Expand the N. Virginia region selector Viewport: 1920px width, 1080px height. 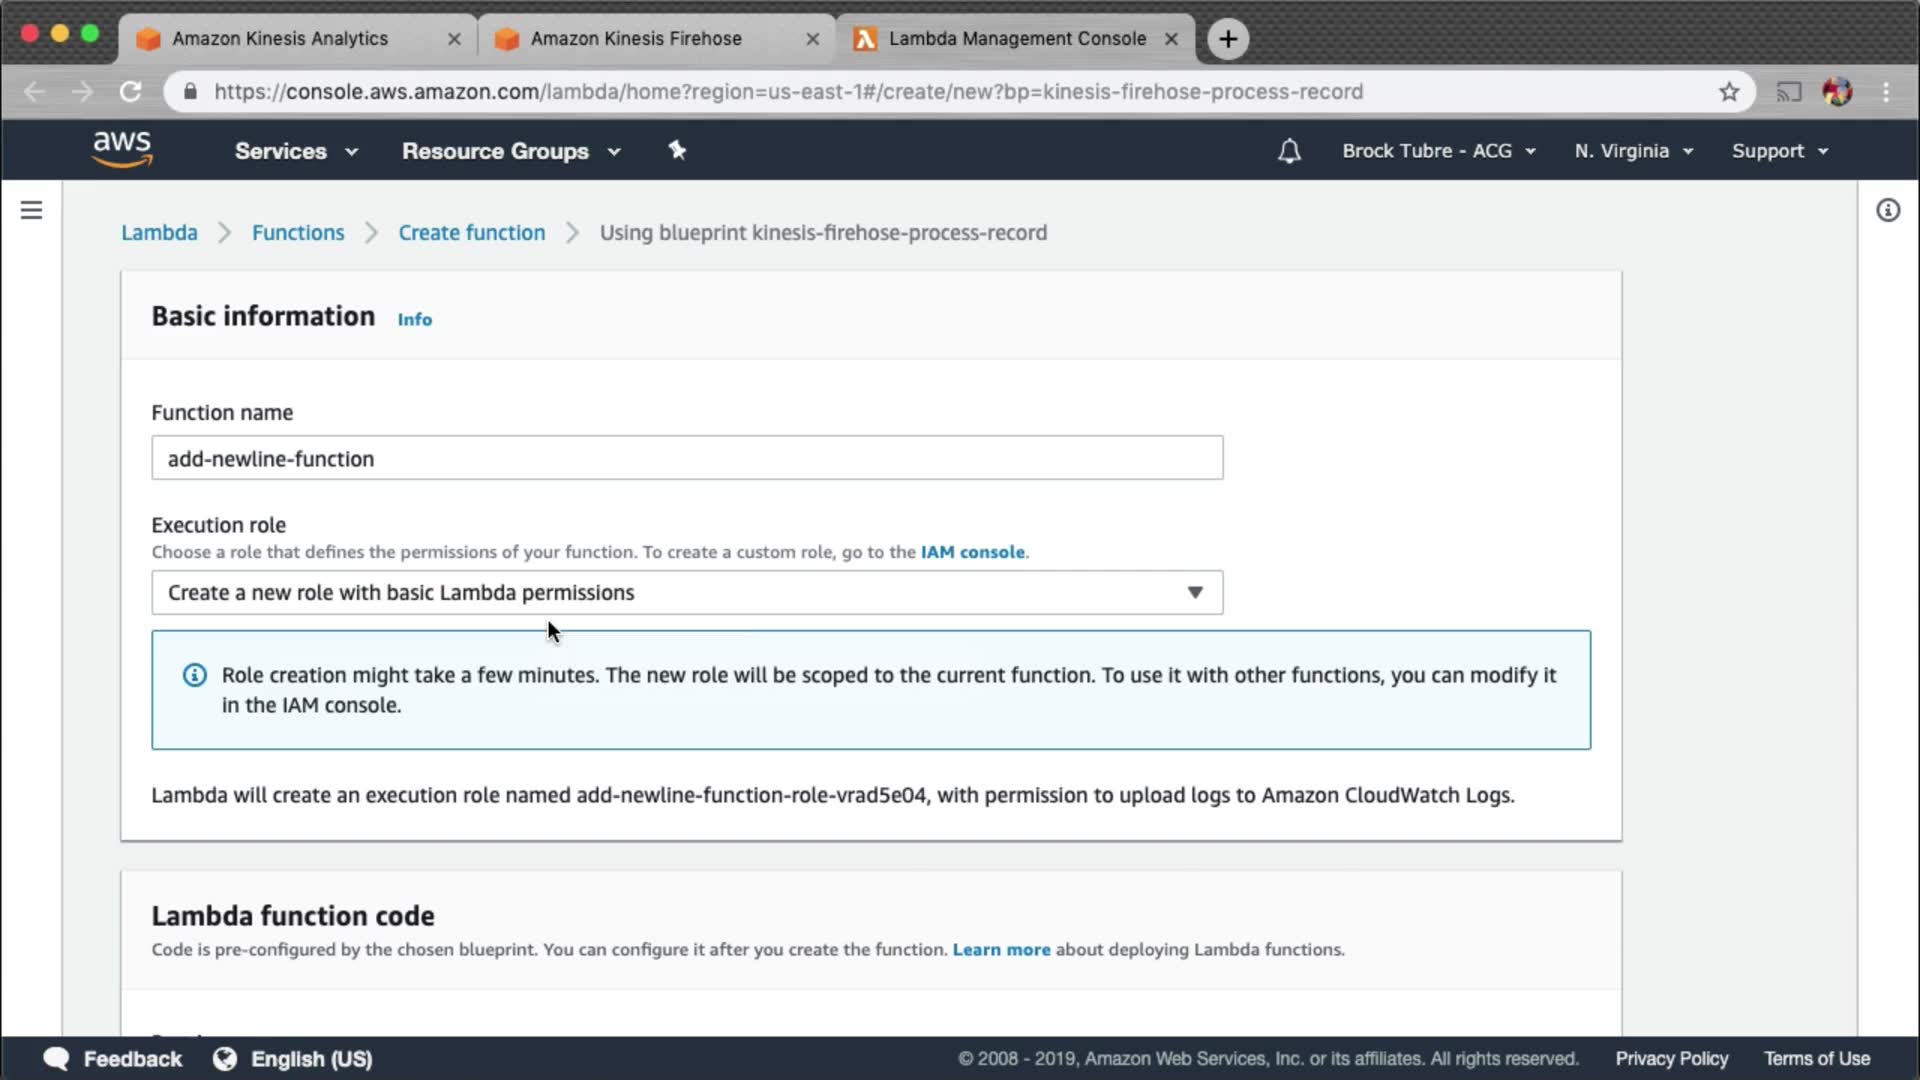point(1633,151)
